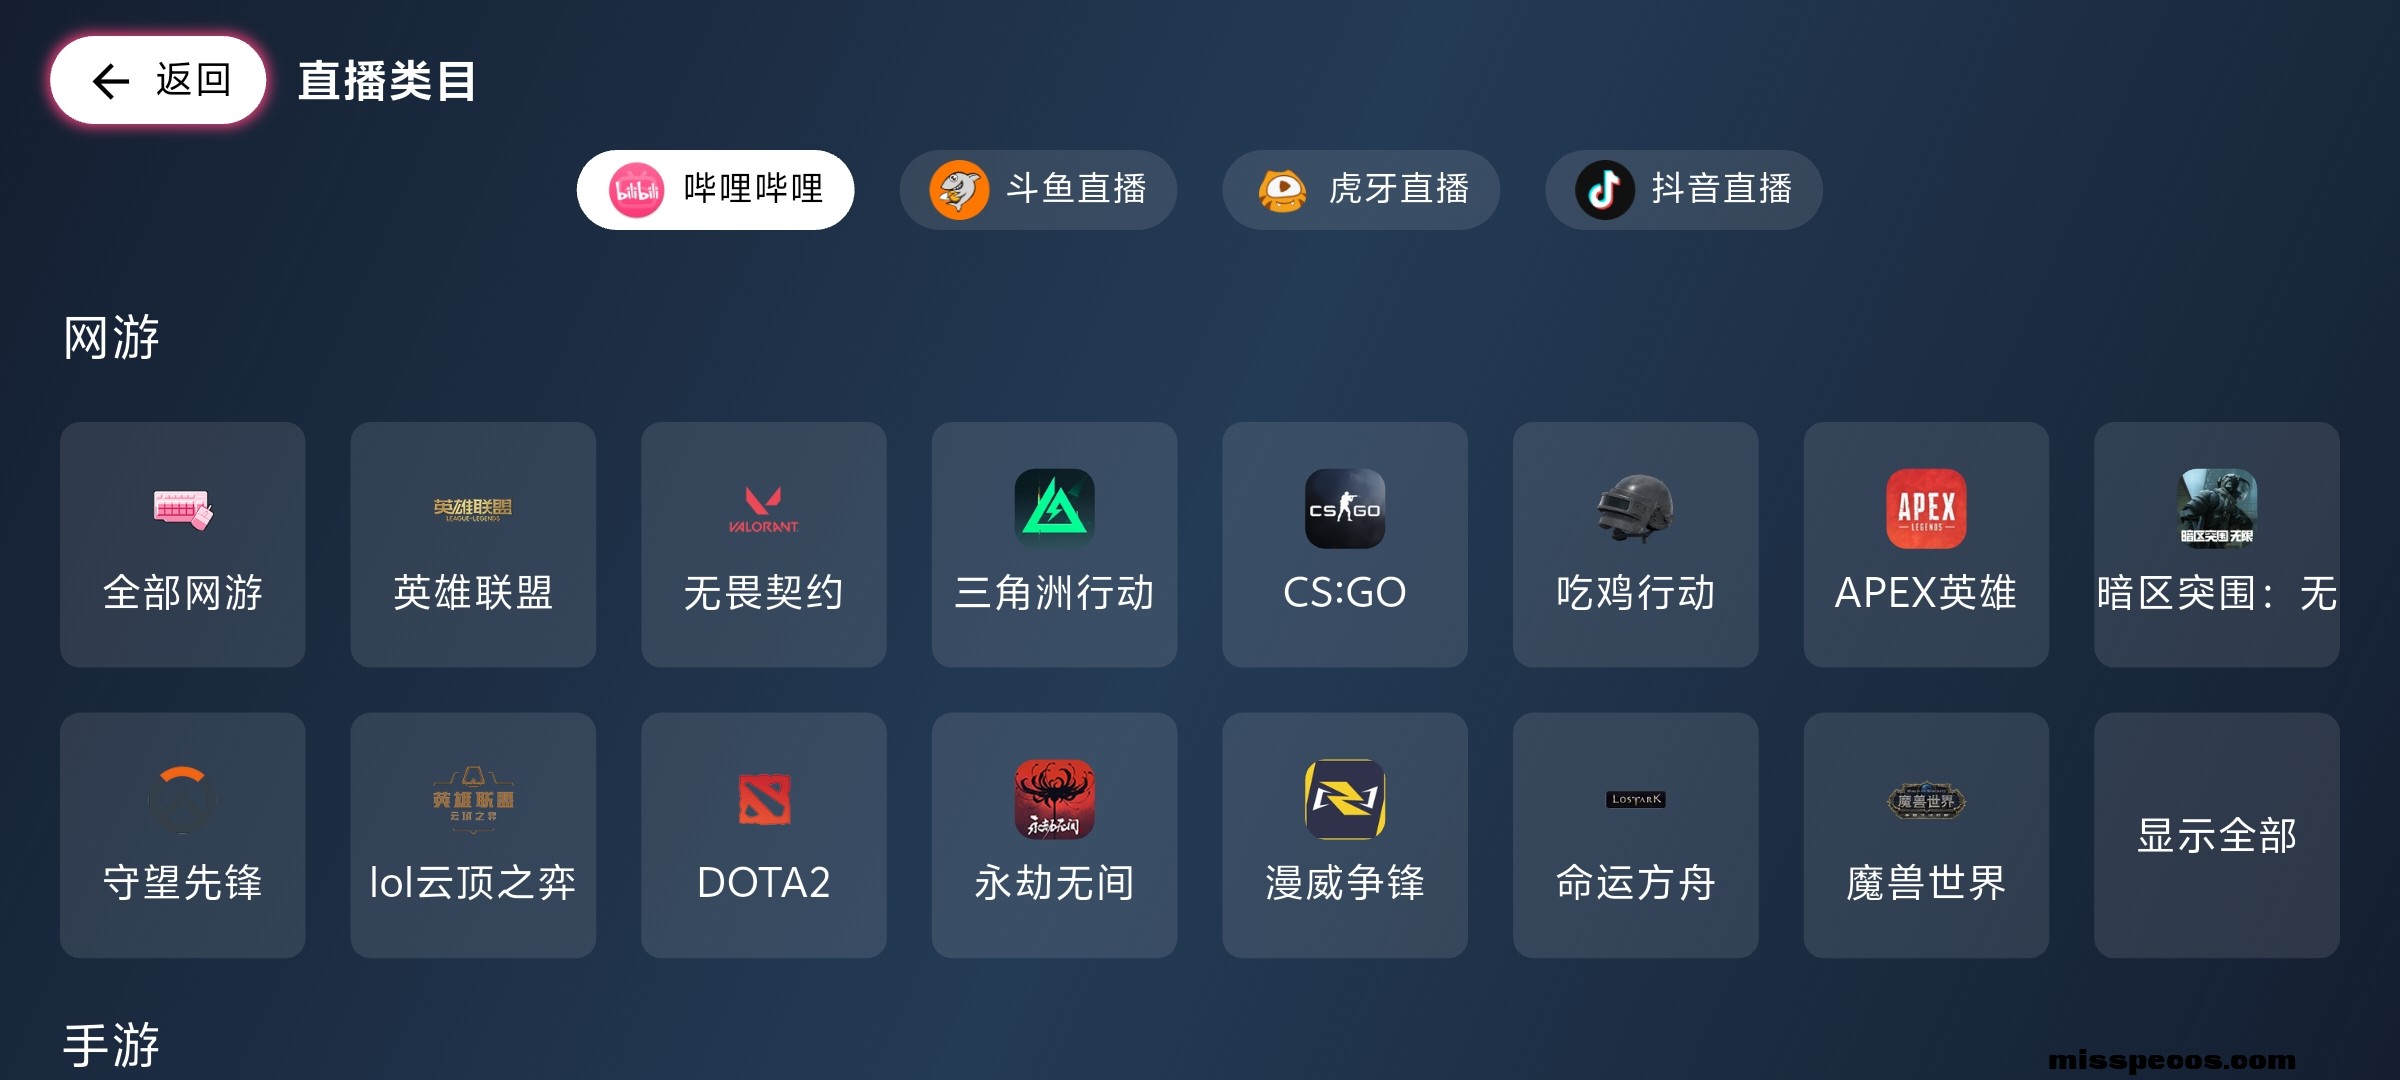The width and height of the screenshot is (2400, 1080).
Task: Switch to 抖音直播 platform tab
Action: 1684,189
